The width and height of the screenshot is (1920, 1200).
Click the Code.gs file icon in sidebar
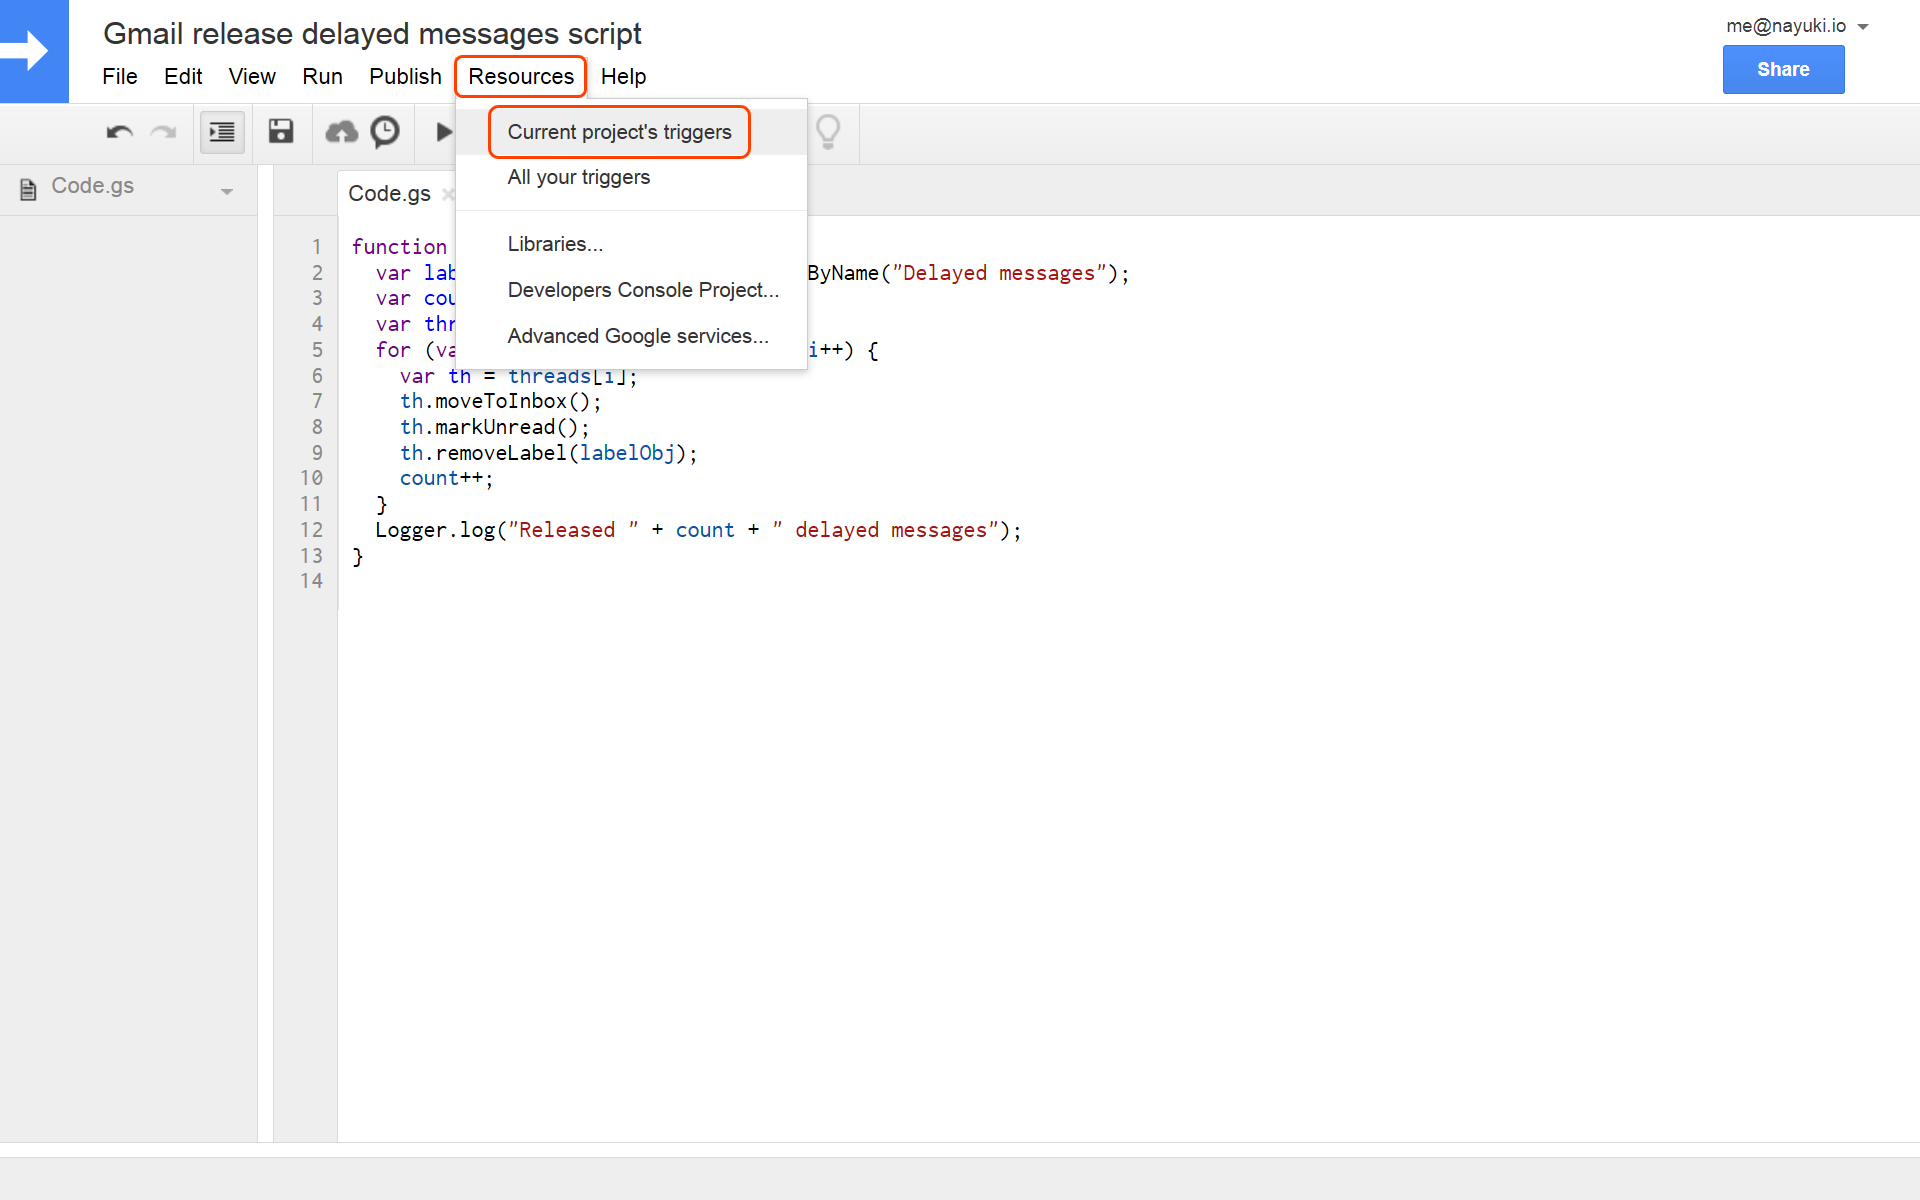point(28,188)
